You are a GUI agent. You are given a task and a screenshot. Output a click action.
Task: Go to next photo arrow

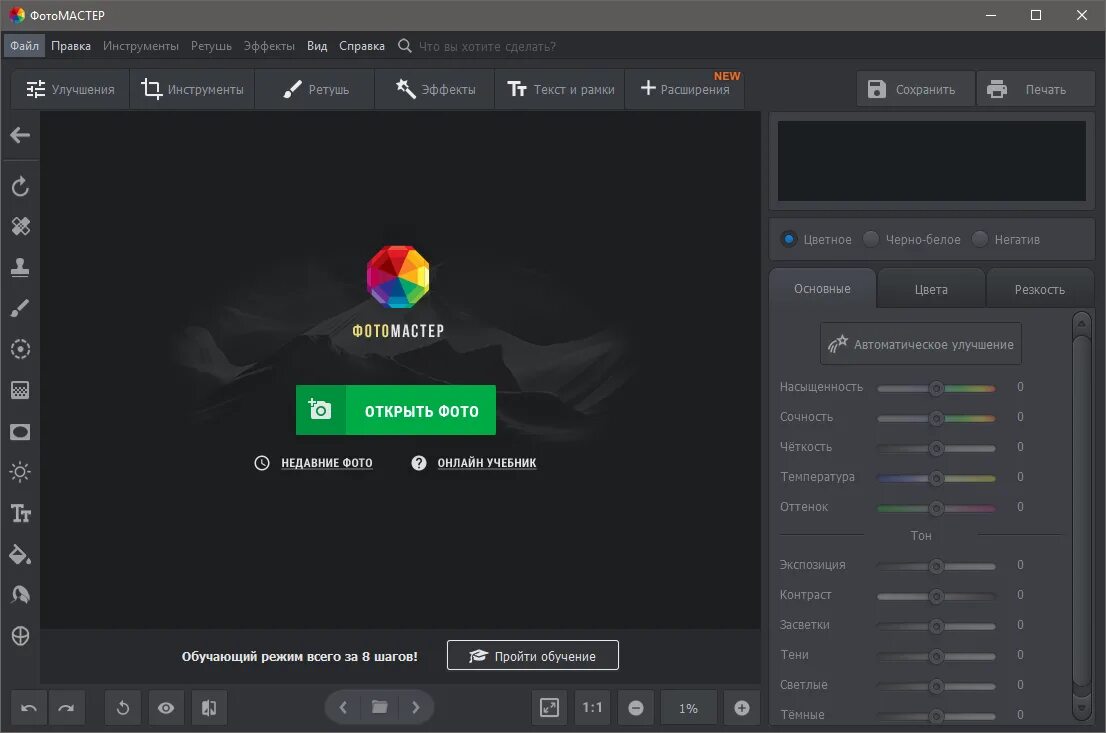tap(415, 707)
